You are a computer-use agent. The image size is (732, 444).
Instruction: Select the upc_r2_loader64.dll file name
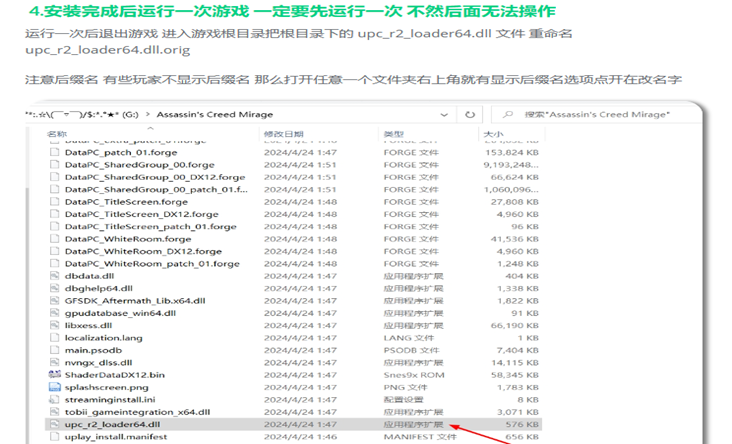(113, 424)
